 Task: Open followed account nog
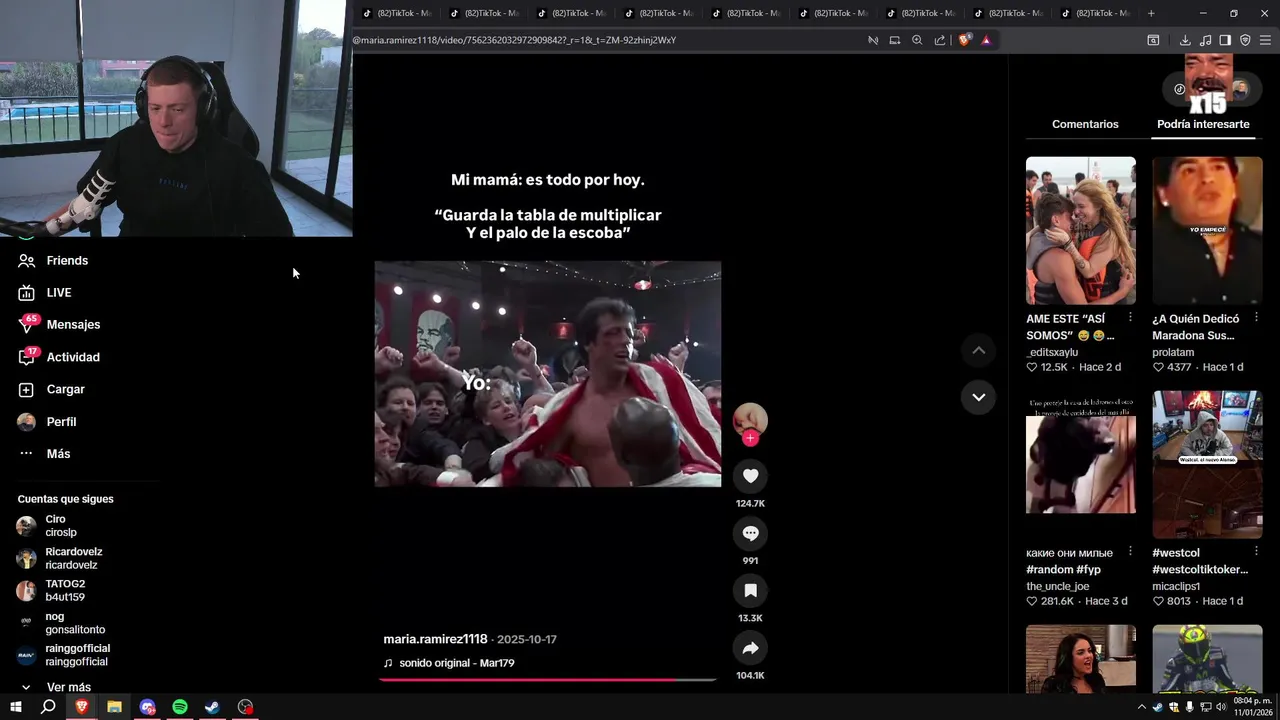coord(60,623)
